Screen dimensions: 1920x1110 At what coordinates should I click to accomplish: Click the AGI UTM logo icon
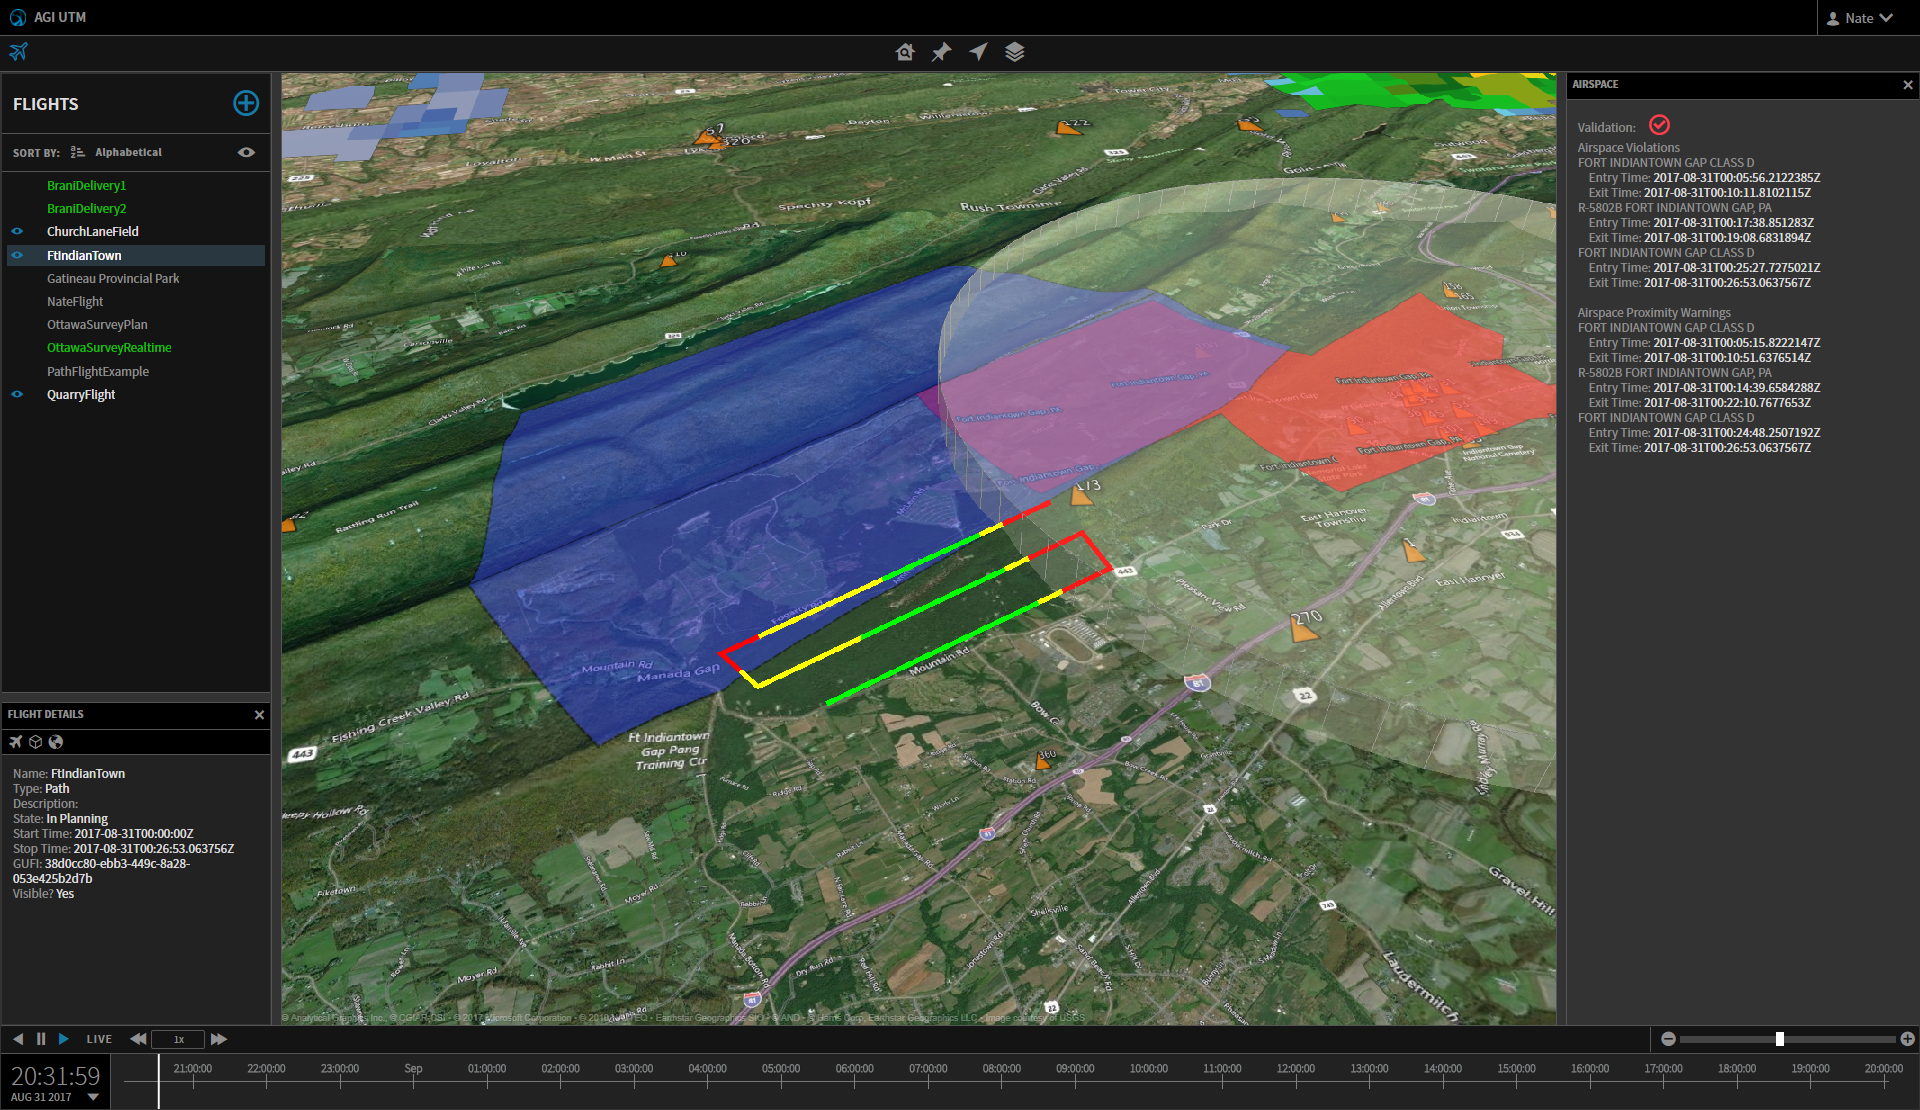click(x=17, y=17)
